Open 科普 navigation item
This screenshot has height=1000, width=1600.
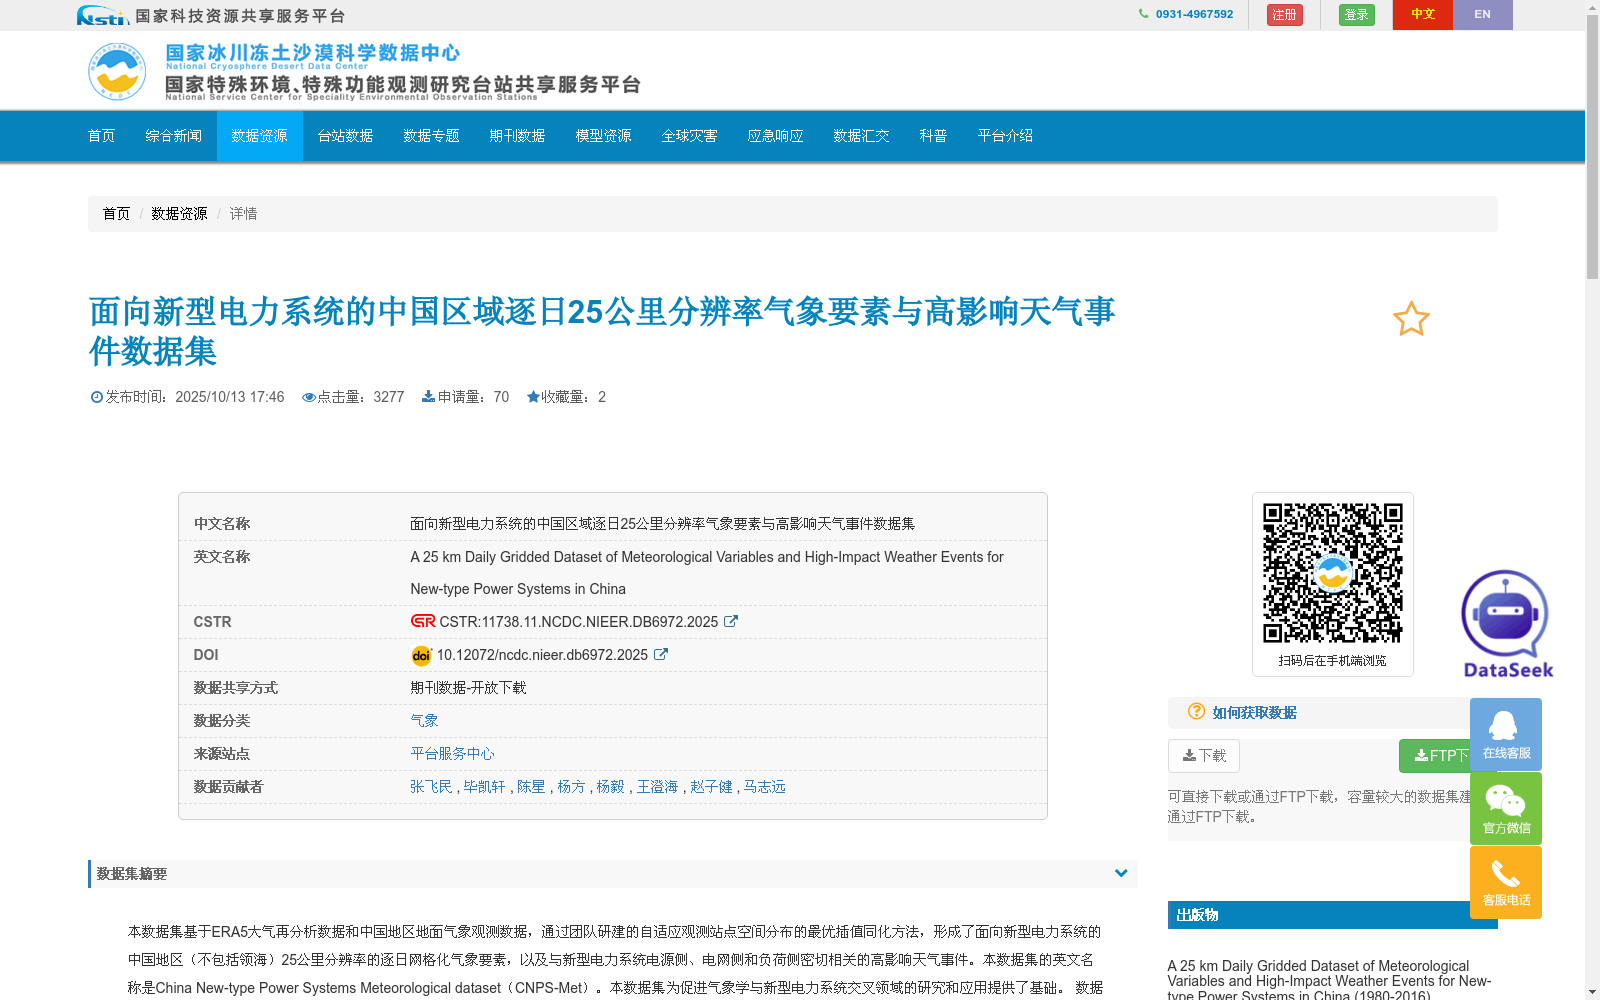(x=933, y=136)
